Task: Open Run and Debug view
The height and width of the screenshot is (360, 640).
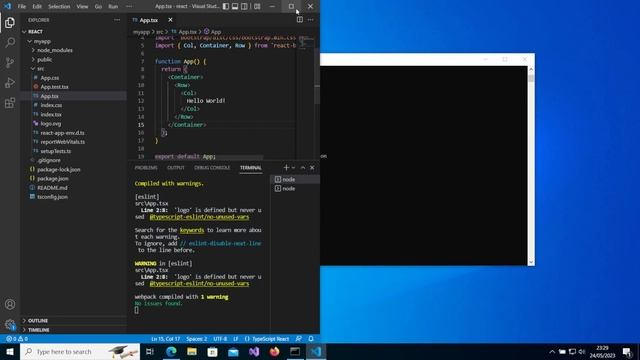Action: (x=10, y=82)
